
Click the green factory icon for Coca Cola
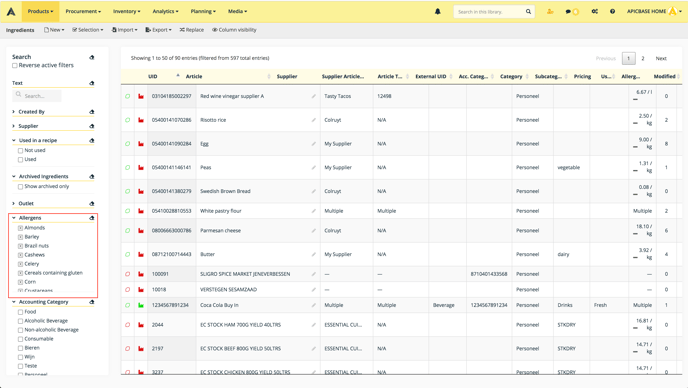(141, 305)
